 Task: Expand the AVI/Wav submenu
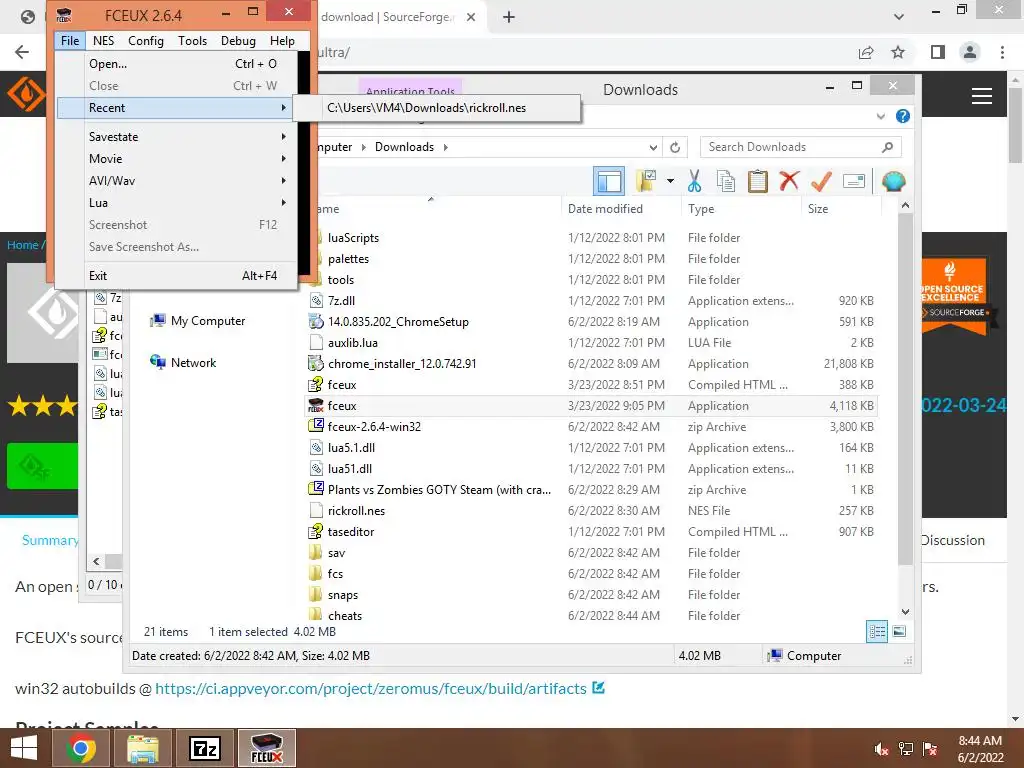[x=176, y=181]
